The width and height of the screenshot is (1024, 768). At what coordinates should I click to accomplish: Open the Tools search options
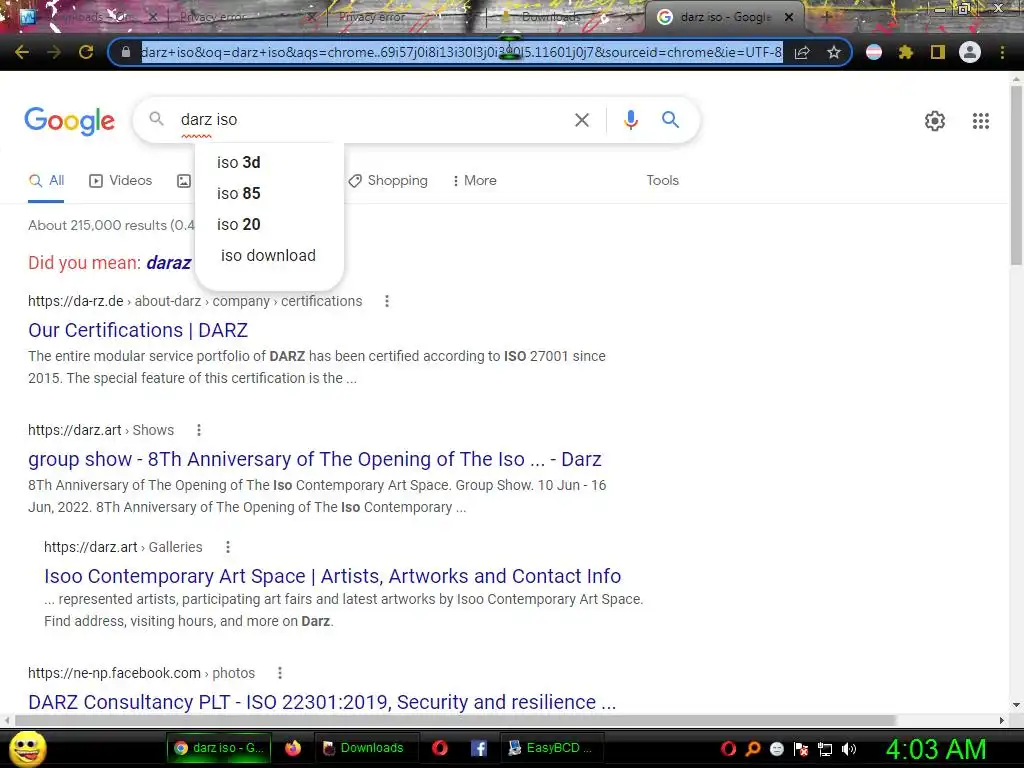pyautogui.click(x=662, y=181)
